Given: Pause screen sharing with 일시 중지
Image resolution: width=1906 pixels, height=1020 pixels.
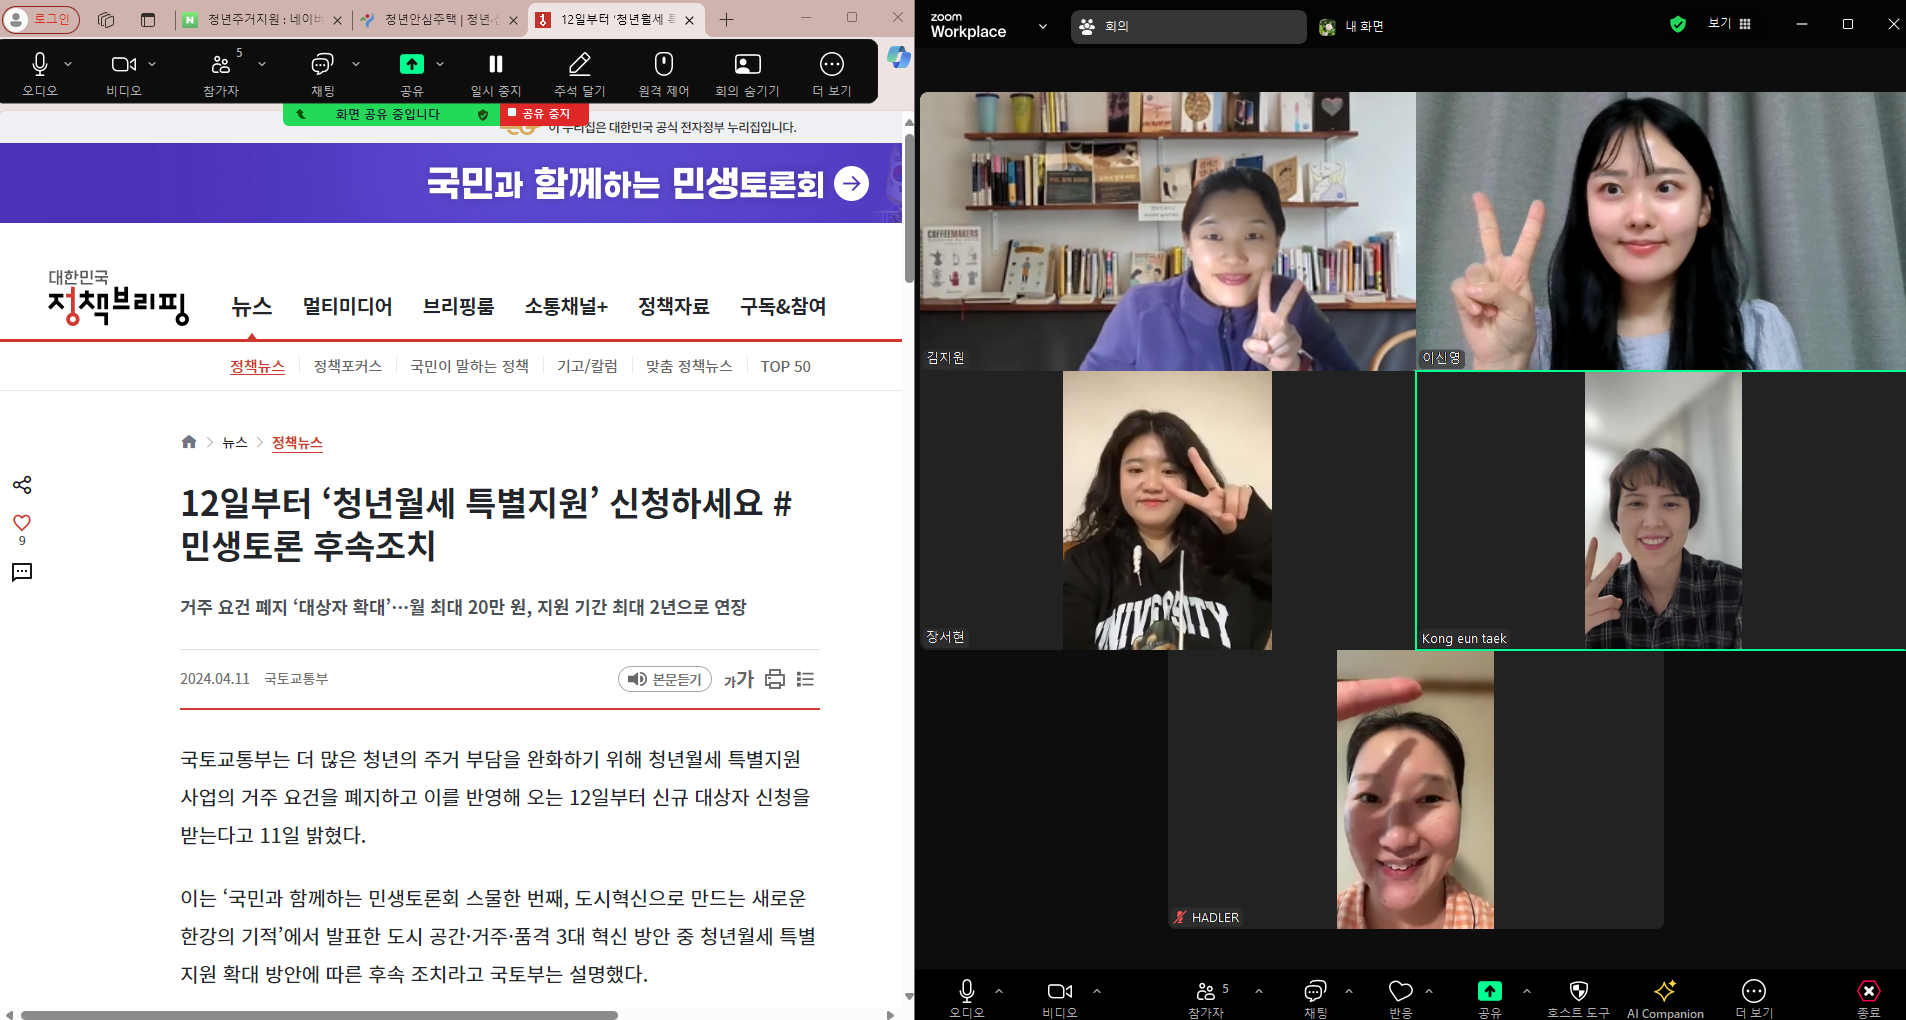Looking at the screenshot, I should [x=495, y=71].
